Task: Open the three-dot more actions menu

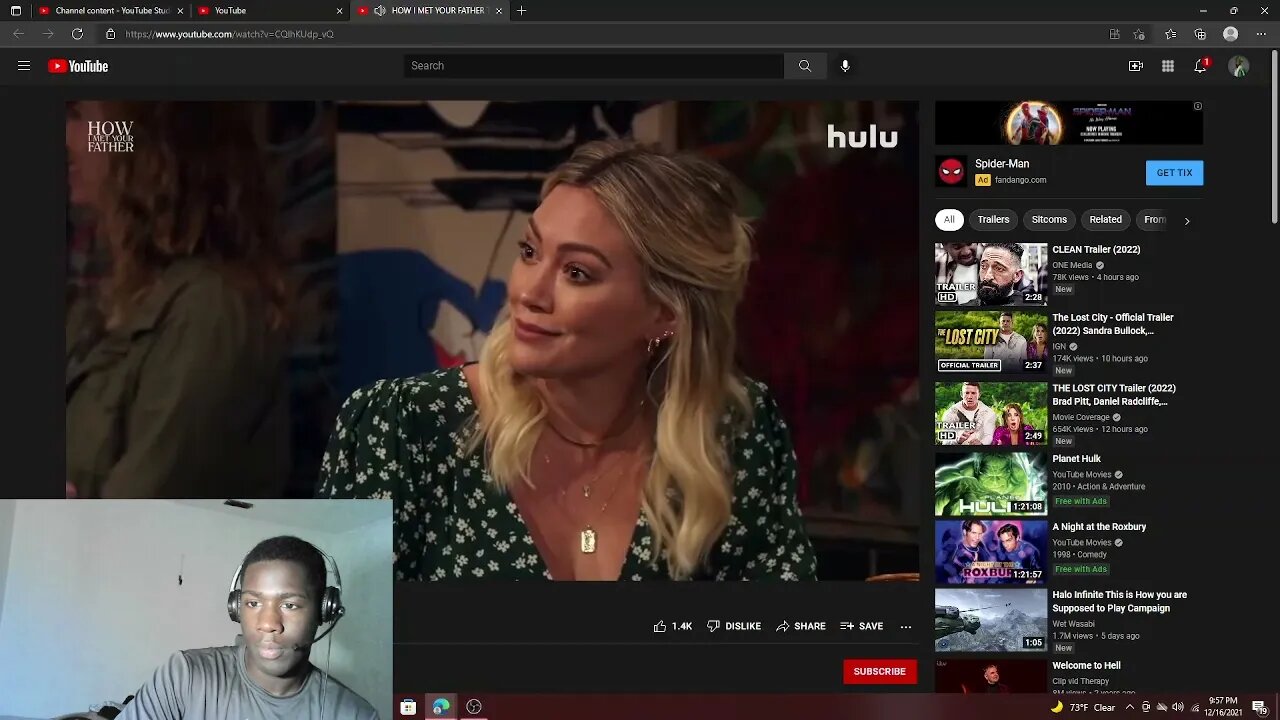Action: [x=906, y=627]
